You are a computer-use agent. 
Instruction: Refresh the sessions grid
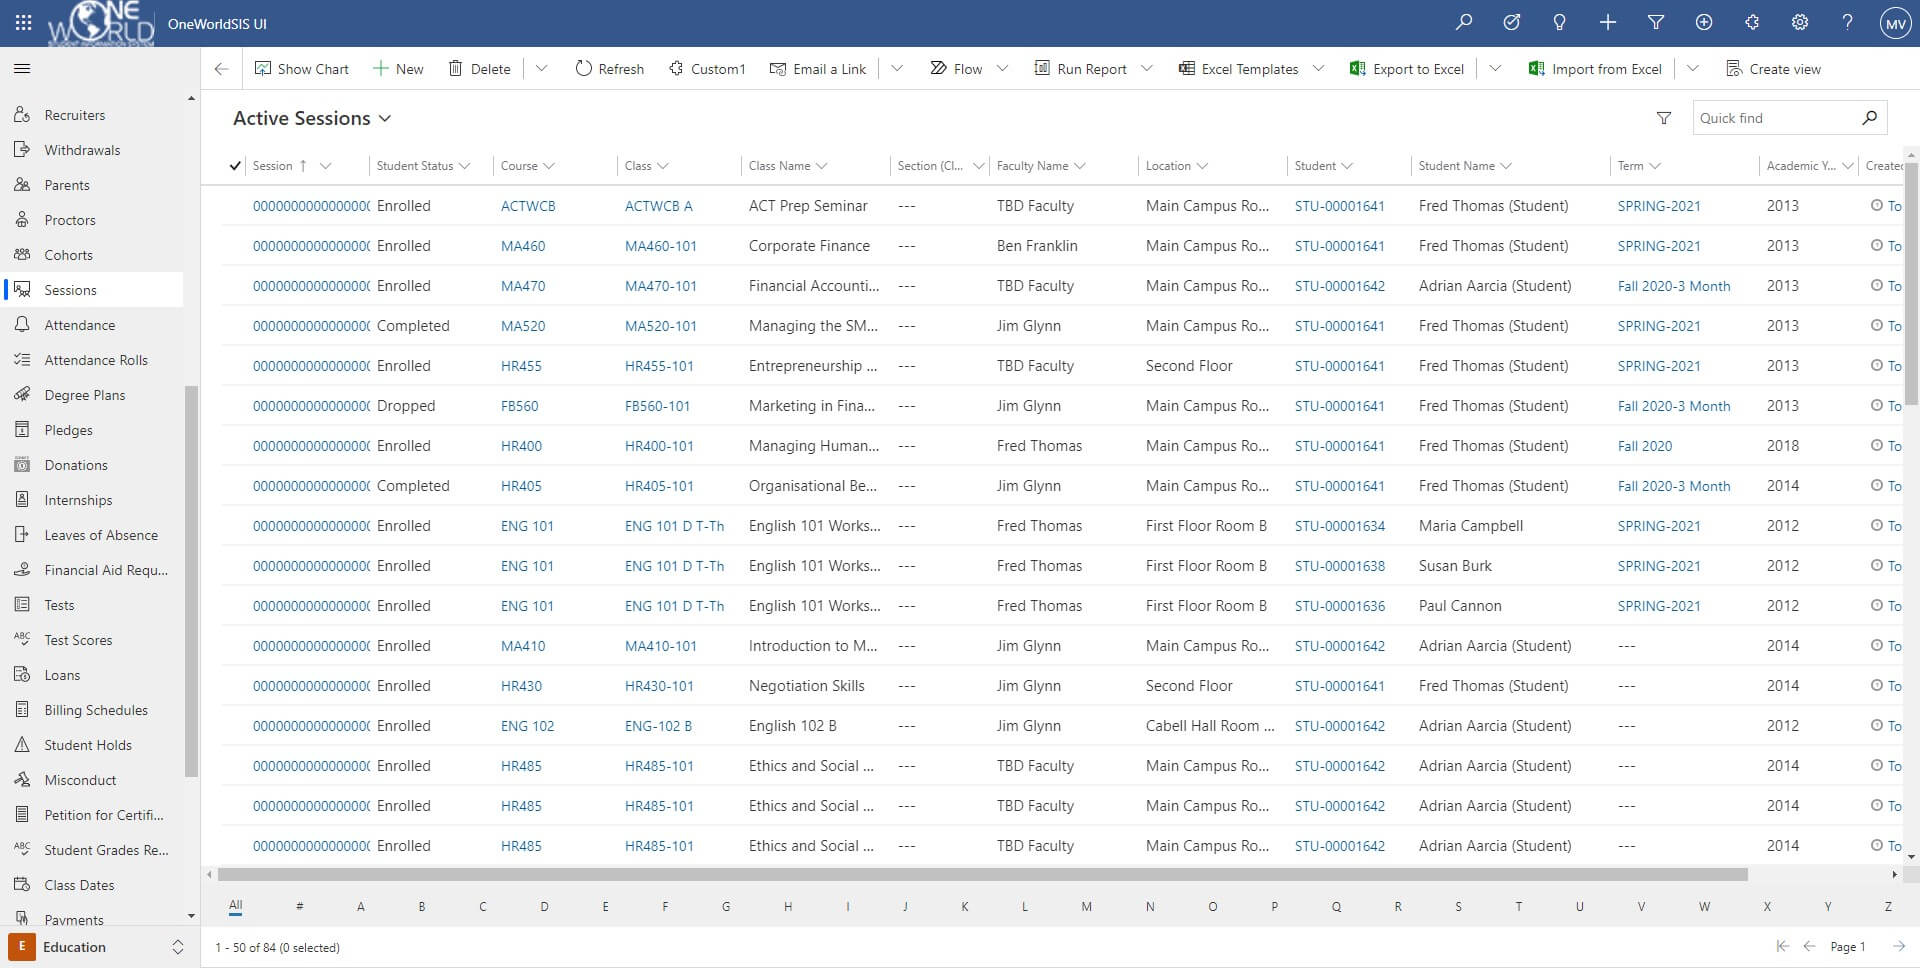tap(609, 69)
